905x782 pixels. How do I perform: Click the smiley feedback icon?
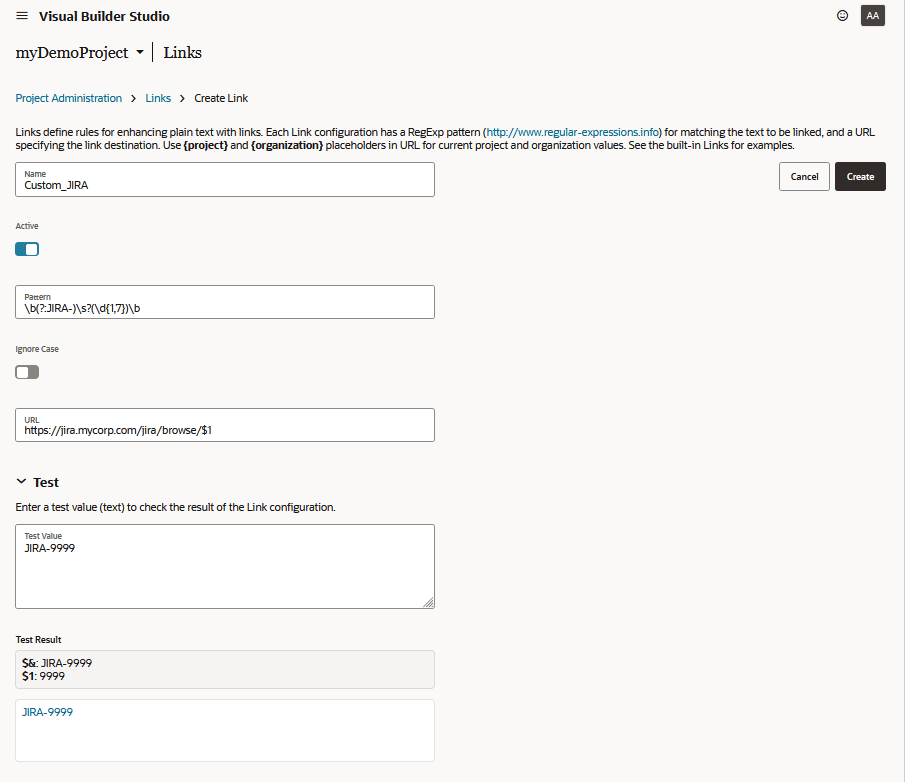tap(842, 16)
